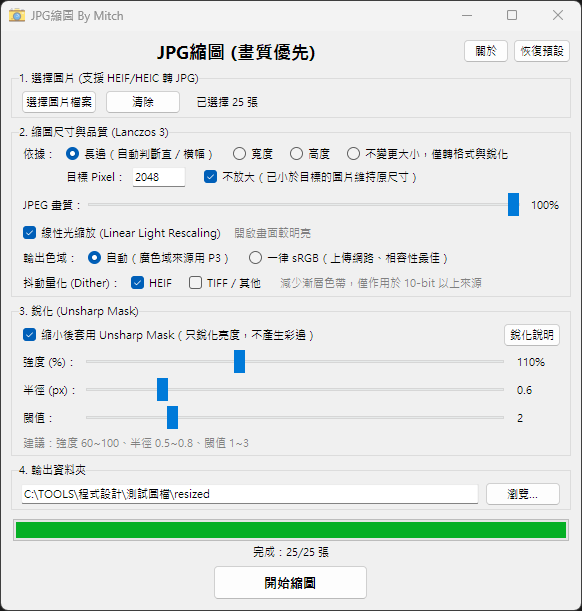Image resolution: width=582 pixels, height=611 pixels.
Task: Click the 閾值 threshold slider handle
Action: pyautogui.click(x=173, y=417)
